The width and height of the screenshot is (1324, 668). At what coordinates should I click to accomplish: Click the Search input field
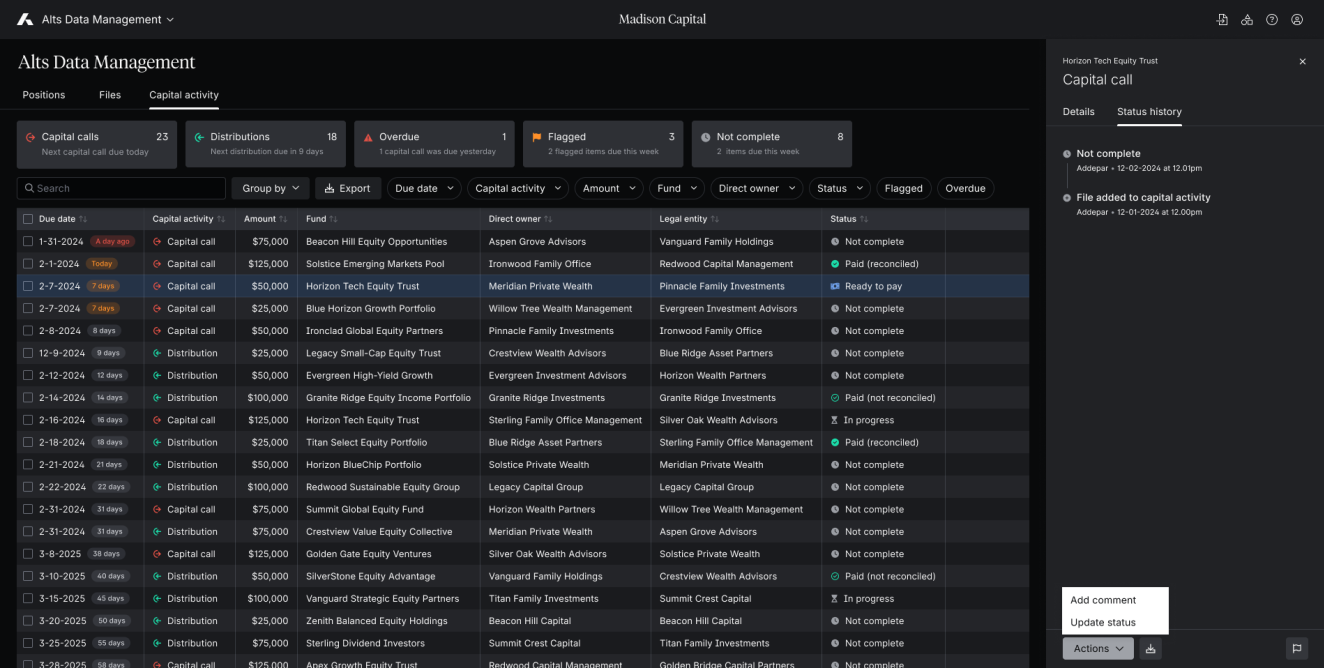pyautogui.click(x=121, y=188)
